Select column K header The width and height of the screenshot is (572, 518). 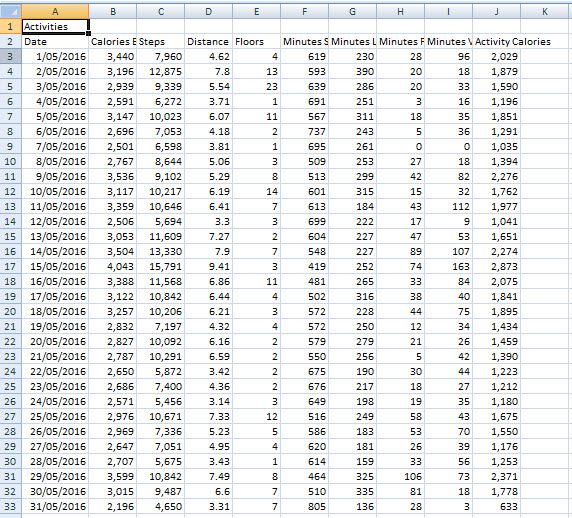pos(545,11)
